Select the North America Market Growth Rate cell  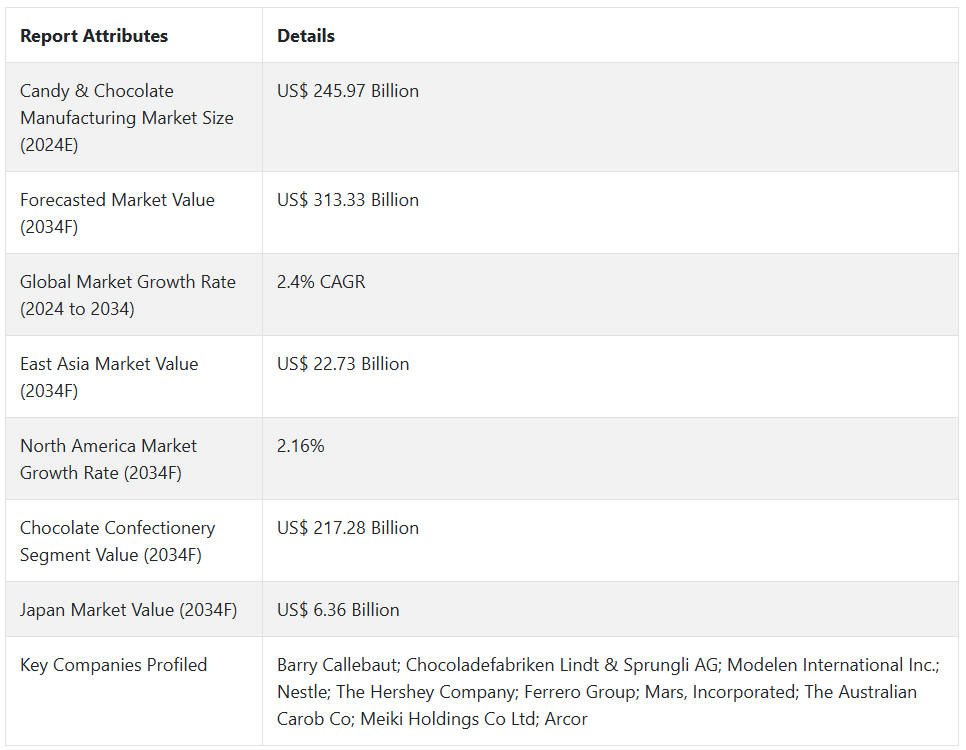108,459
